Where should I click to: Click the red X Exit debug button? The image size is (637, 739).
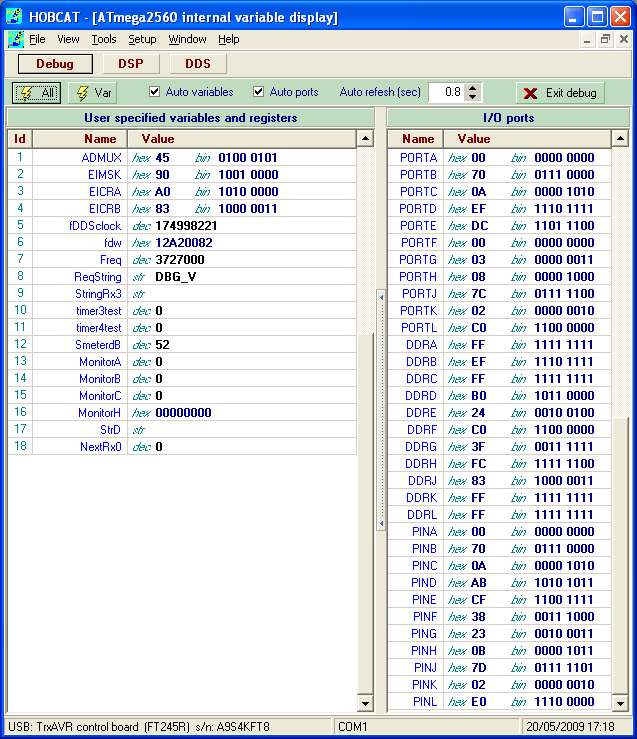point(560,92)
